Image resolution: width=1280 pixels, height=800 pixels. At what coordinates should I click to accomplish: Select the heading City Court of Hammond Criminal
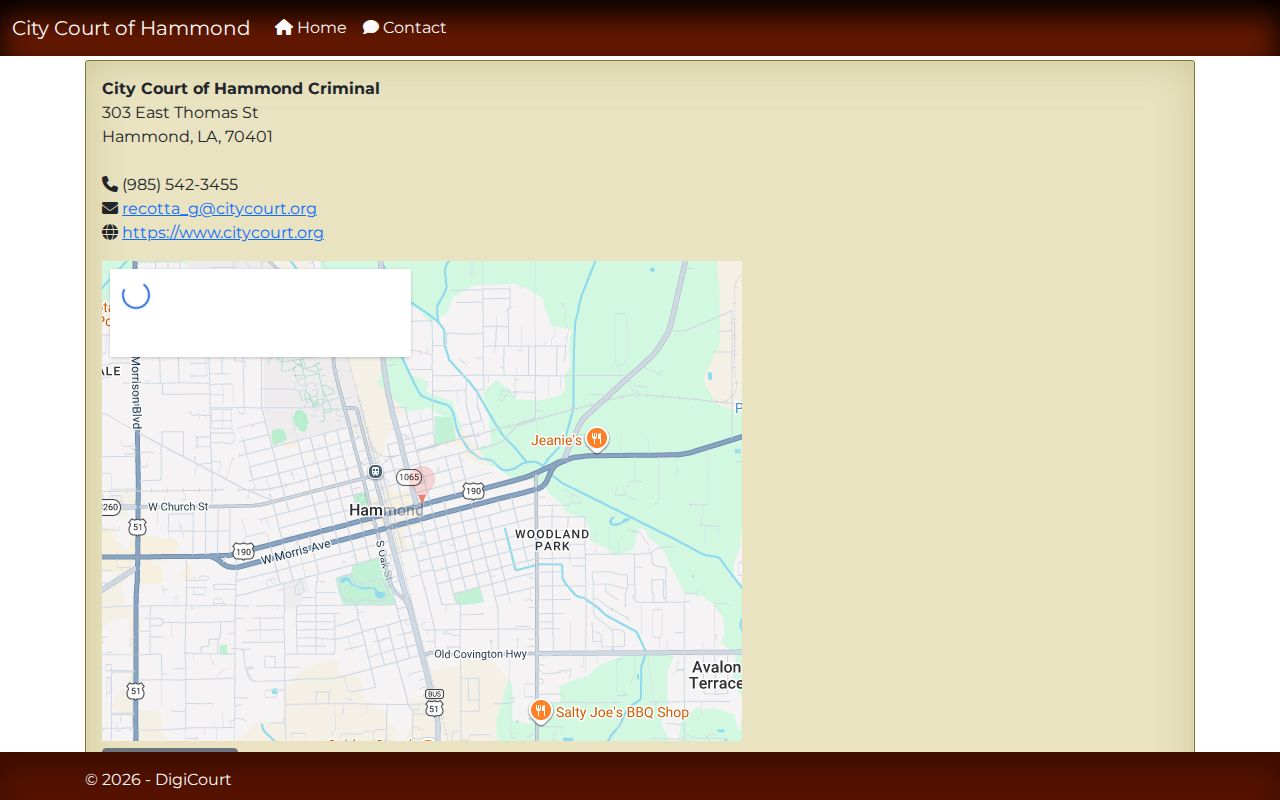(241, 88)
